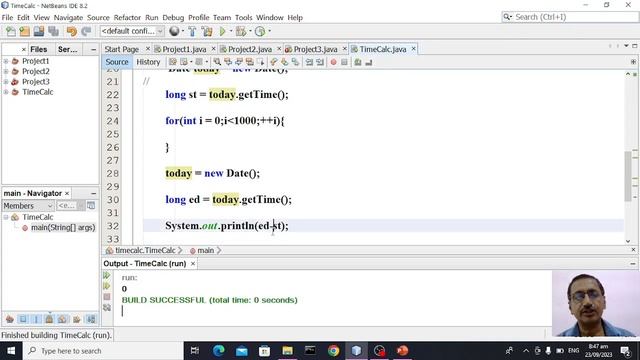Screen dimensions: 640x360
Task: Open Microsoft Edge from the taskbar
Action: [219, 351]
